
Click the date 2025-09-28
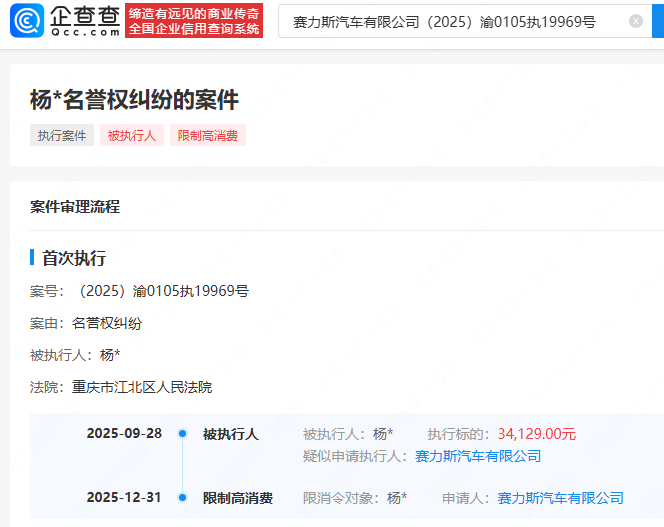coord(124,433)
